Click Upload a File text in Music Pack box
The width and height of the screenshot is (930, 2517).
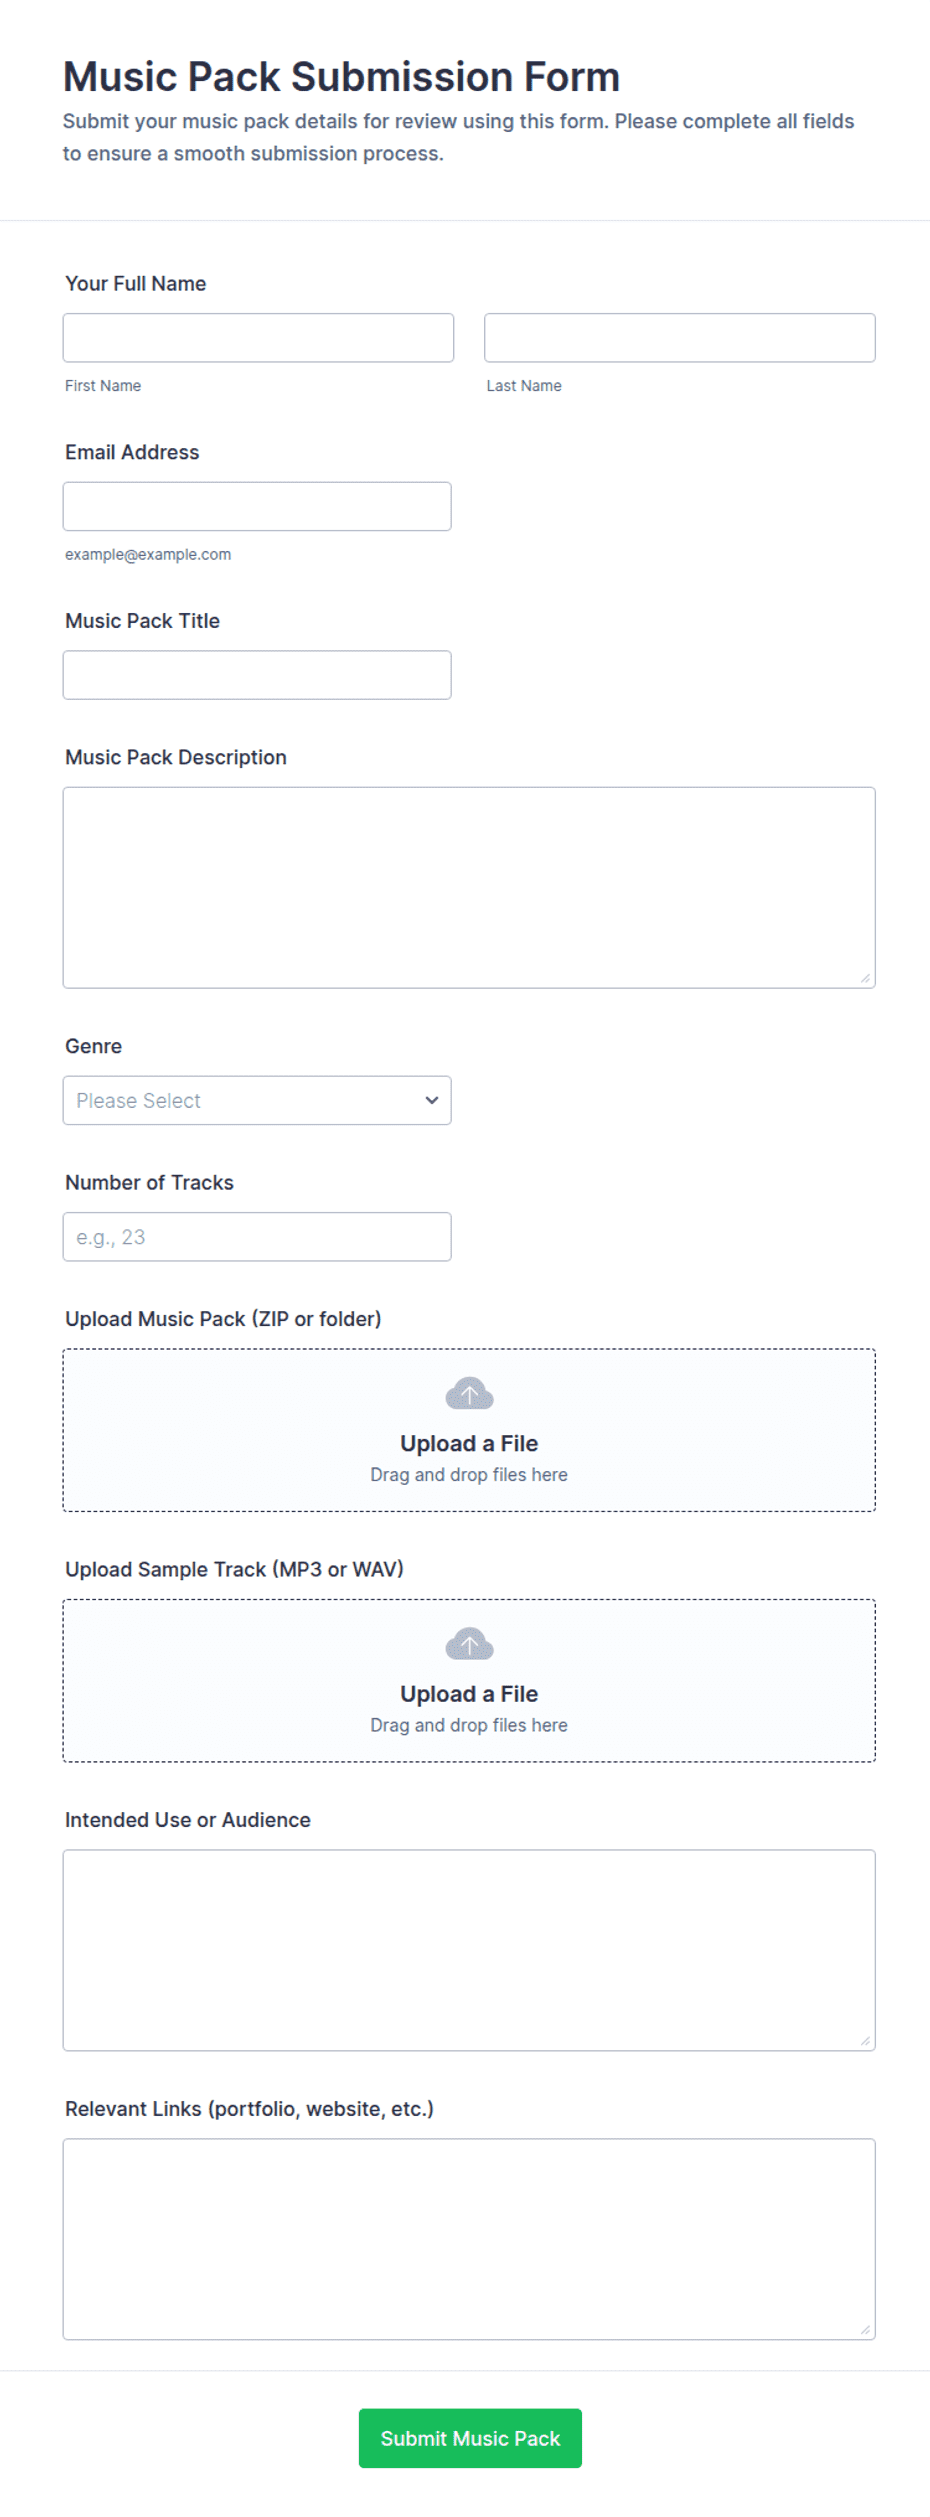(x=469, y=1443)
